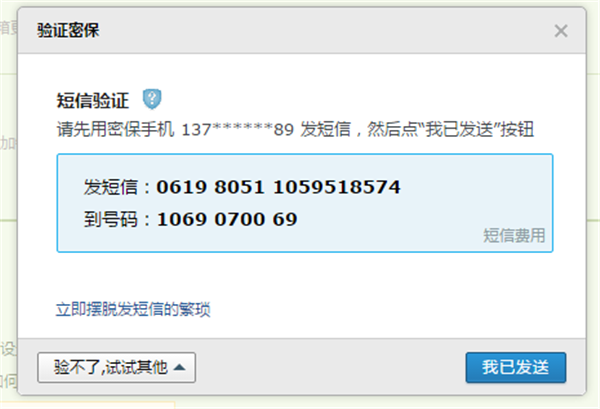The height and width of the screenshot is (409, 600).
Task: Click the 短信验证 heading text
Action: 93,101
